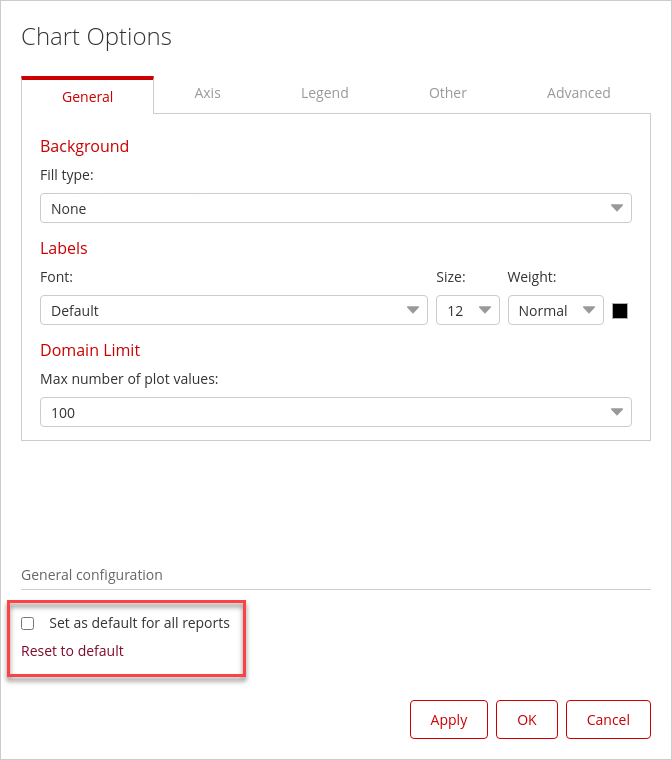This screenshot has height=760, width=672.
Task: Expand the Weight dropdown showing Normal
Action: 555,310
